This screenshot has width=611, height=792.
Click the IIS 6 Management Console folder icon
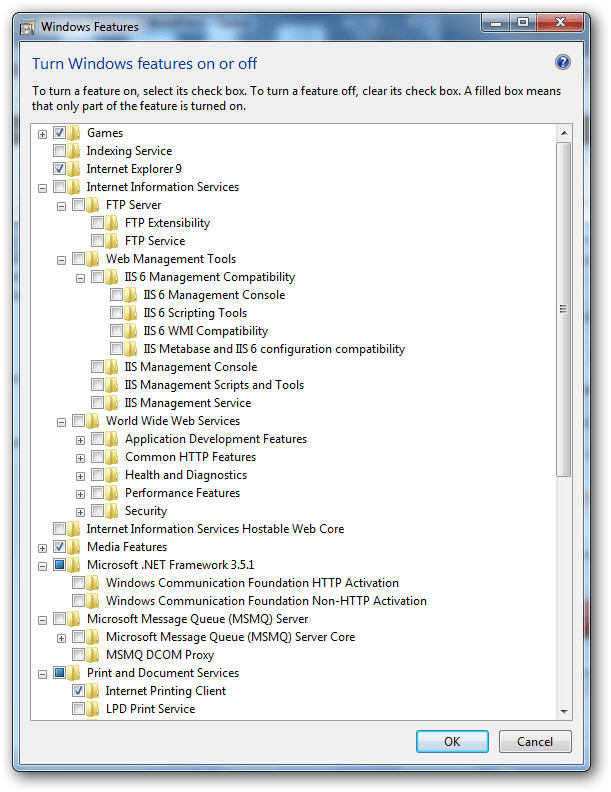click(x=131, y=295)
